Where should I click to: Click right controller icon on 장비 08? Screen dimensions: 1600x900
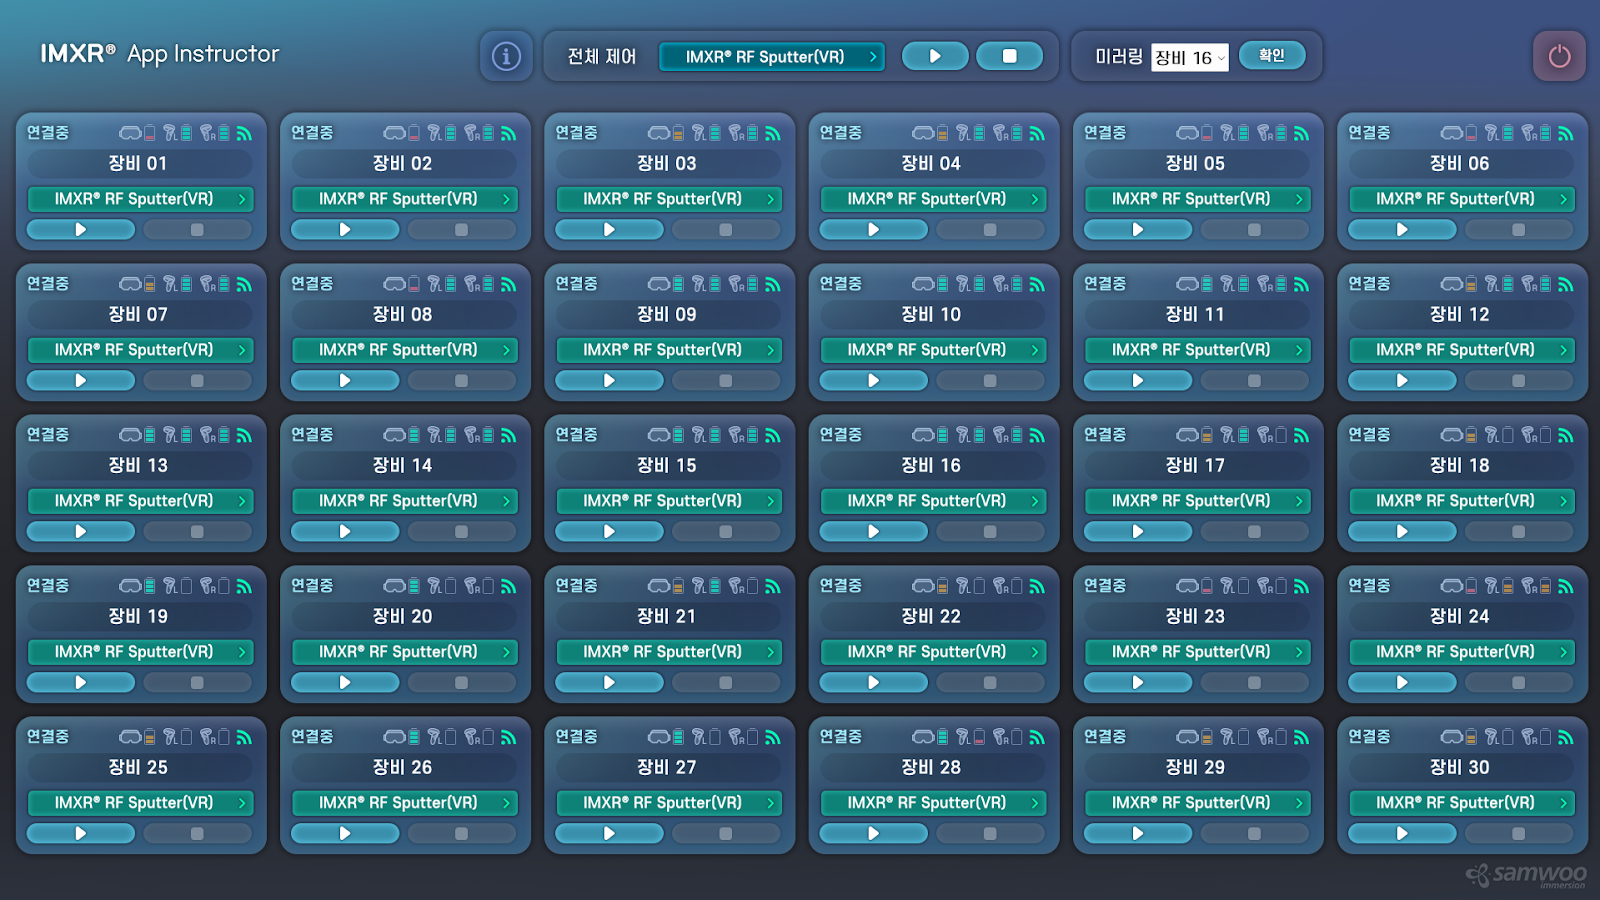(472, 284)
